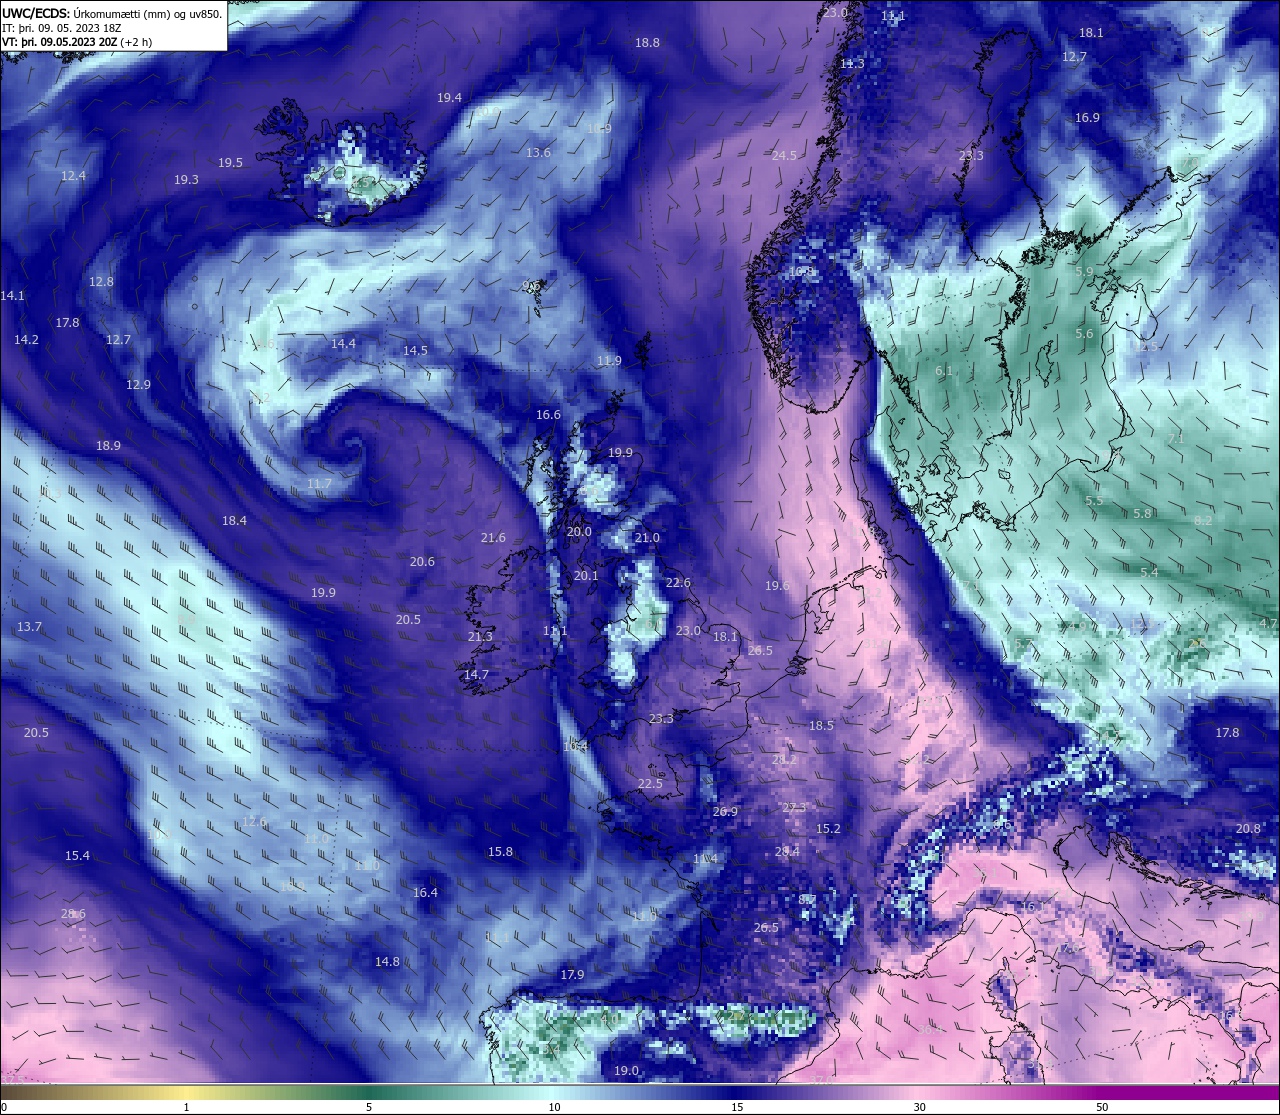Viewport: 1280px width, 1115px height.
Task: Click the map value 21.3
Action: click(480, 637)
